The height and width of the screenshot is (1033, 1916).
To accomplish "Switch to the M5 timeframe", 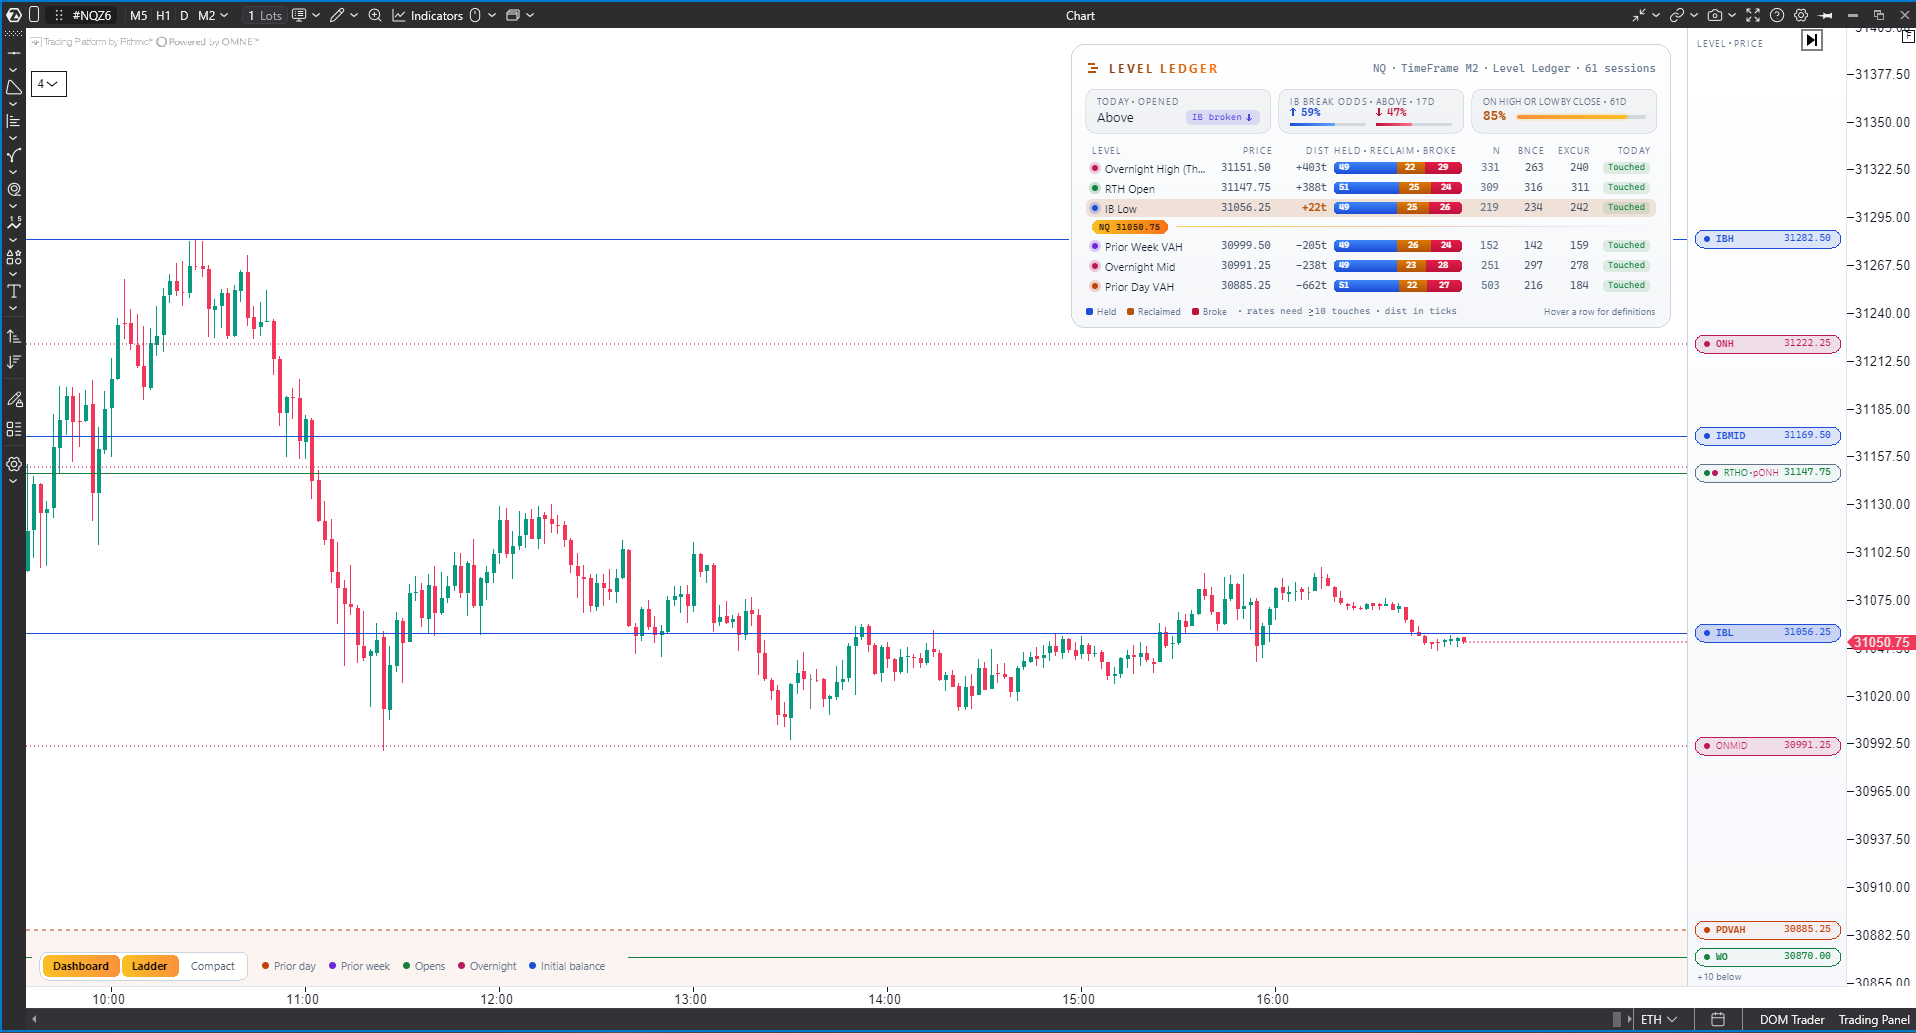I will pyautogui.click(x=138, y=15).
